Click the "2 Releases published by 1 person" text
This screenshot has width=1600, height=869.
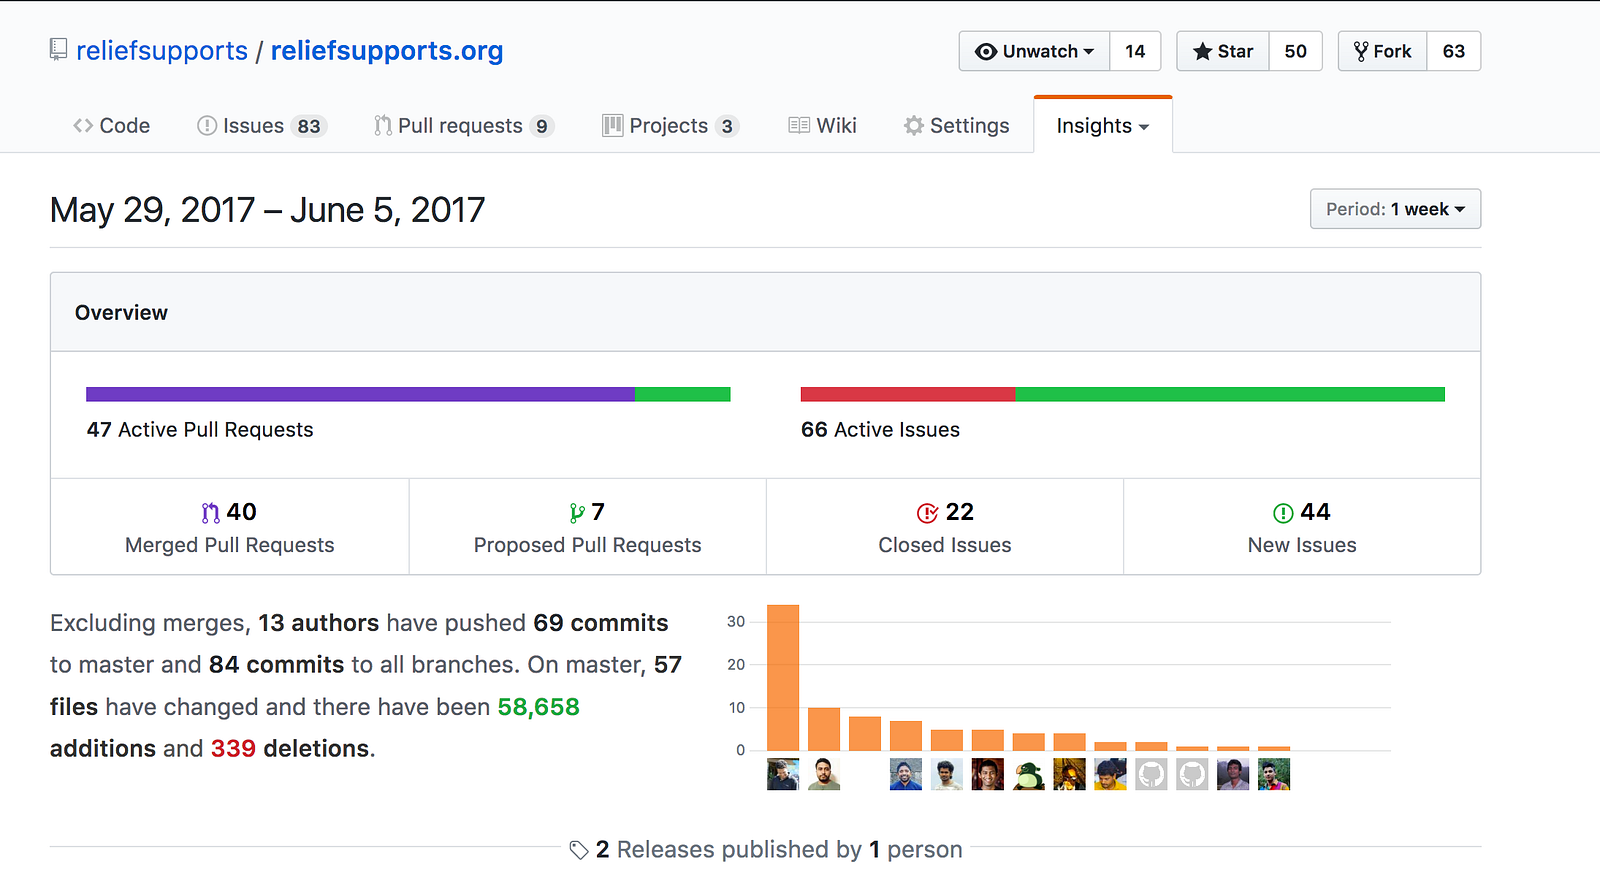[x=779, y=850]
